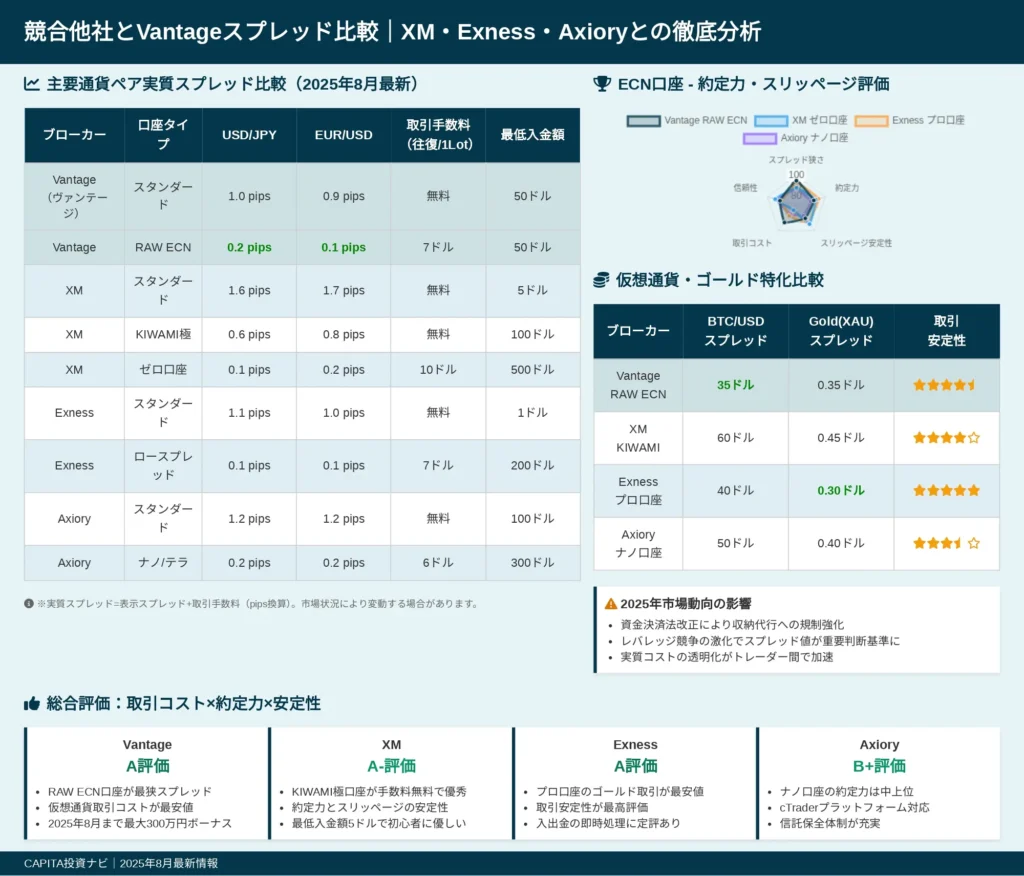Screen dimensions: 1024x876
Task: Click the 最低入金額 column header
Action: (532, 135)
